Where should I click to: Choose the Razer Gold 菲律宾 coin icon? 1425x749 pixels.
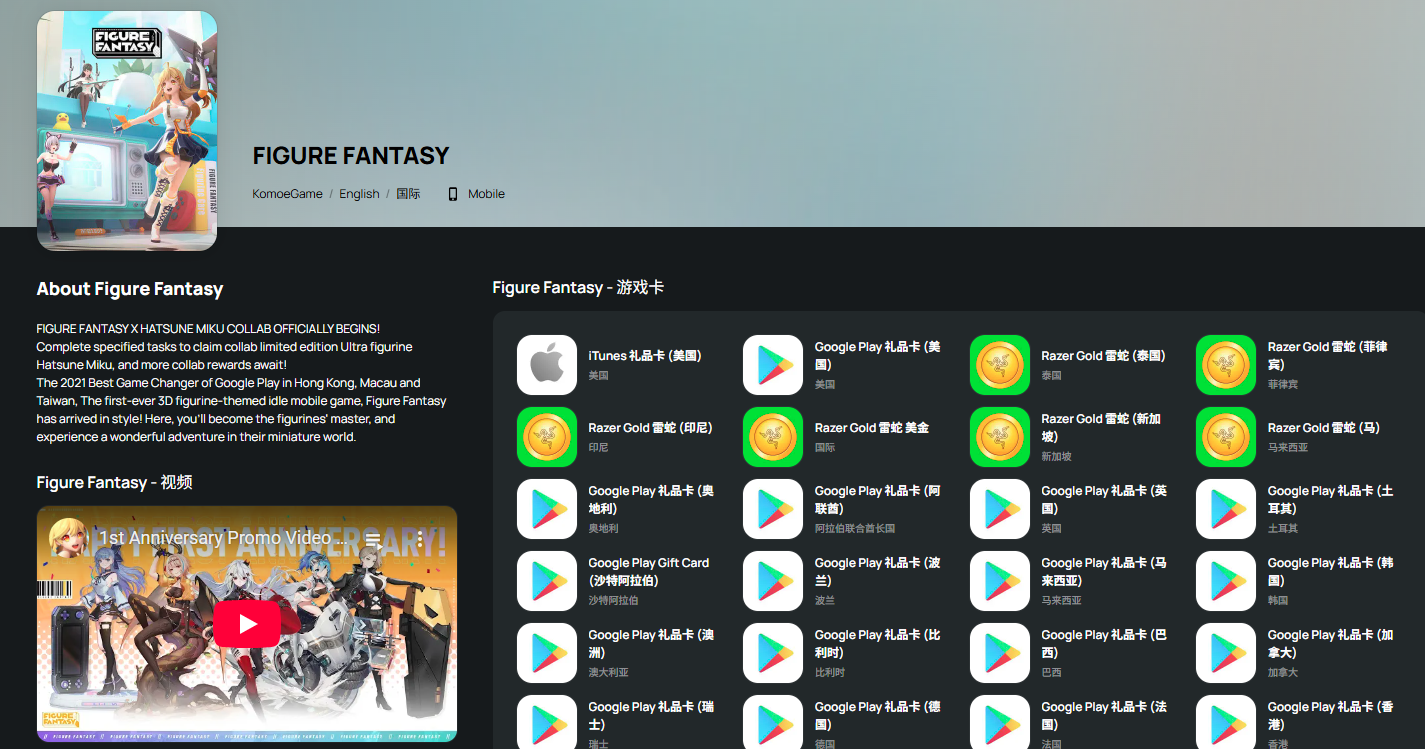[1226, 365]
